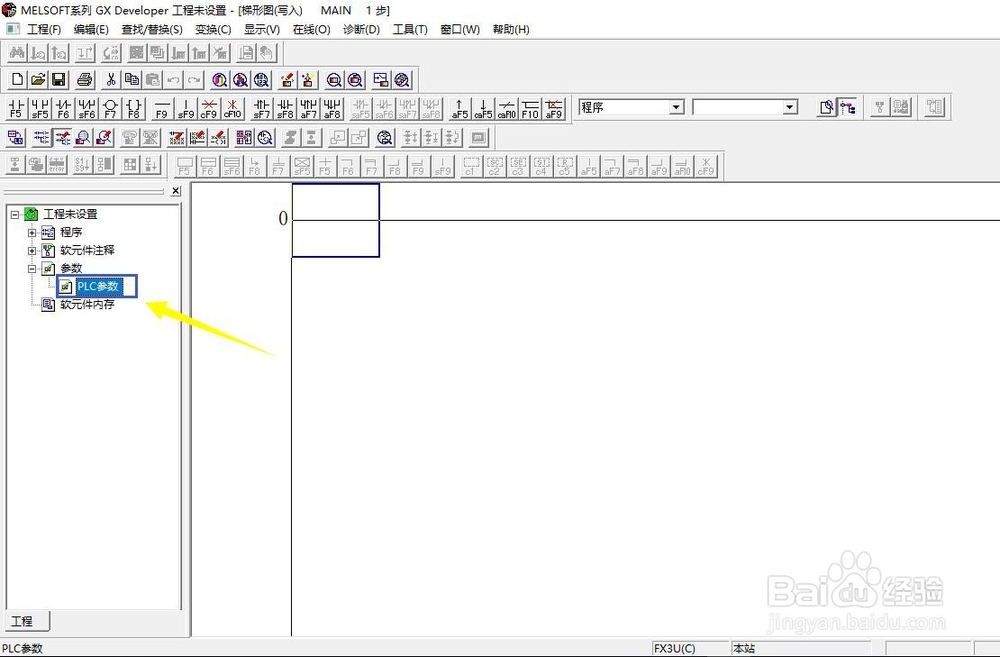Click the pencil-to-PLC write icon
The height and width of the screenshot is (657, 1000).
(x=287, y=80)
